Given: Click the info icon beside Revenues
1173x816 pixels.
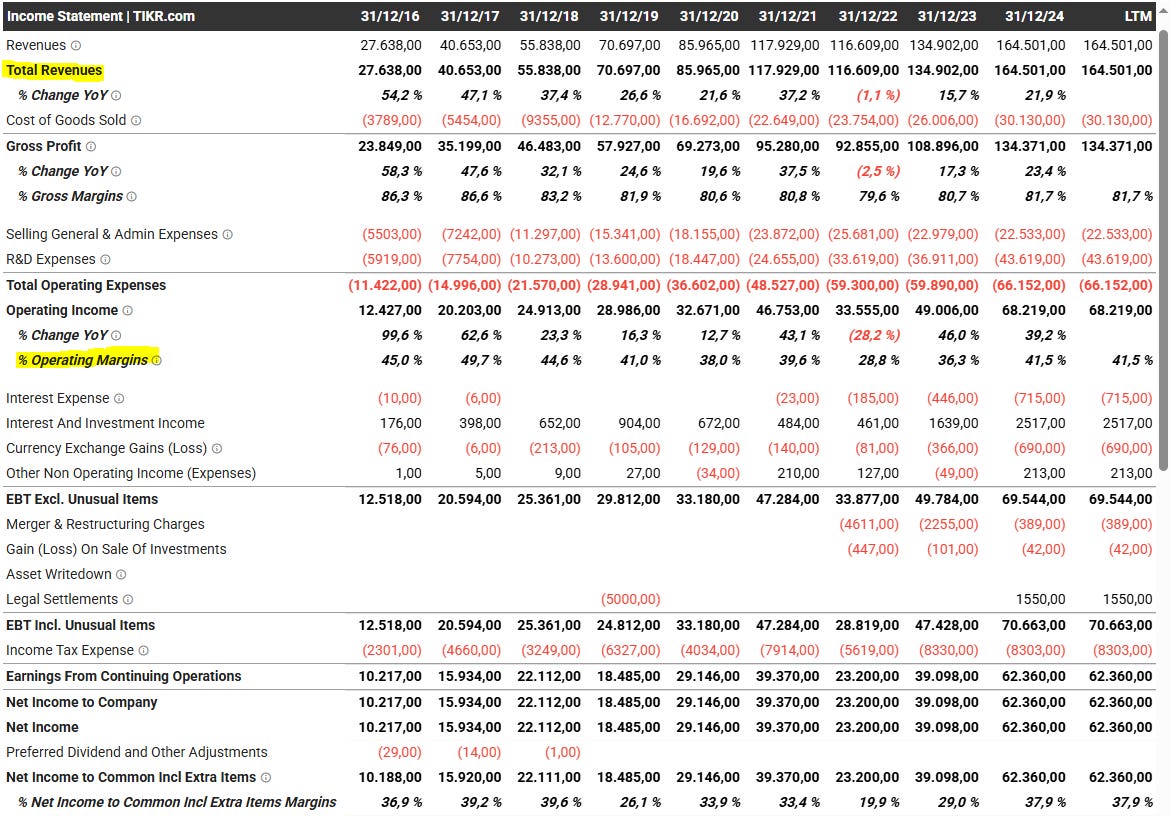Looking at the screenshot, I should (76, 46).
